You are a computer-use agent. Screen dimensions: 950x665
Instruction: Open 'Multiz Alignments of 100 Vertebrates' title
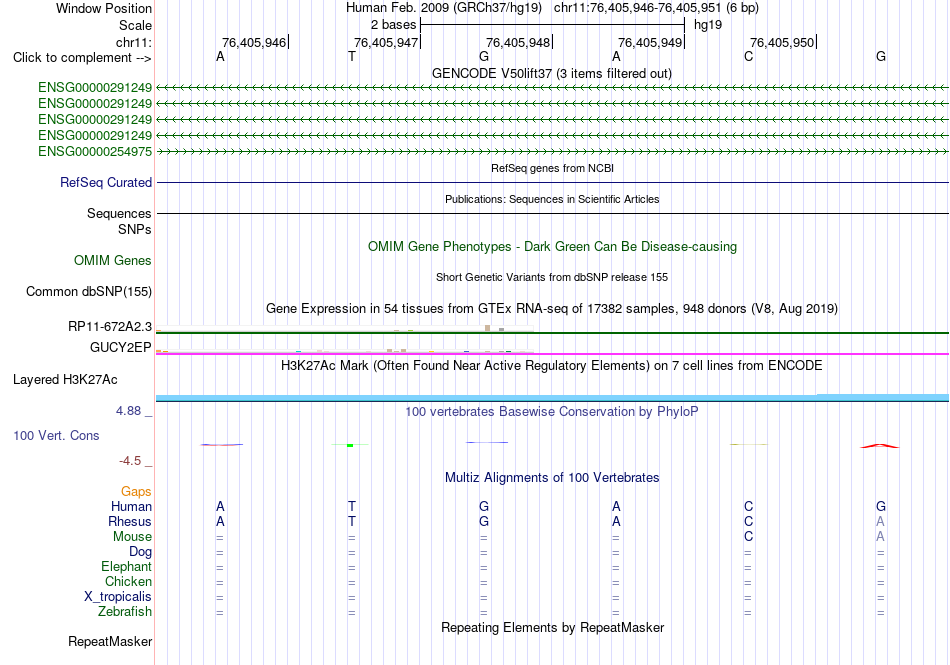tap(552, 477)
